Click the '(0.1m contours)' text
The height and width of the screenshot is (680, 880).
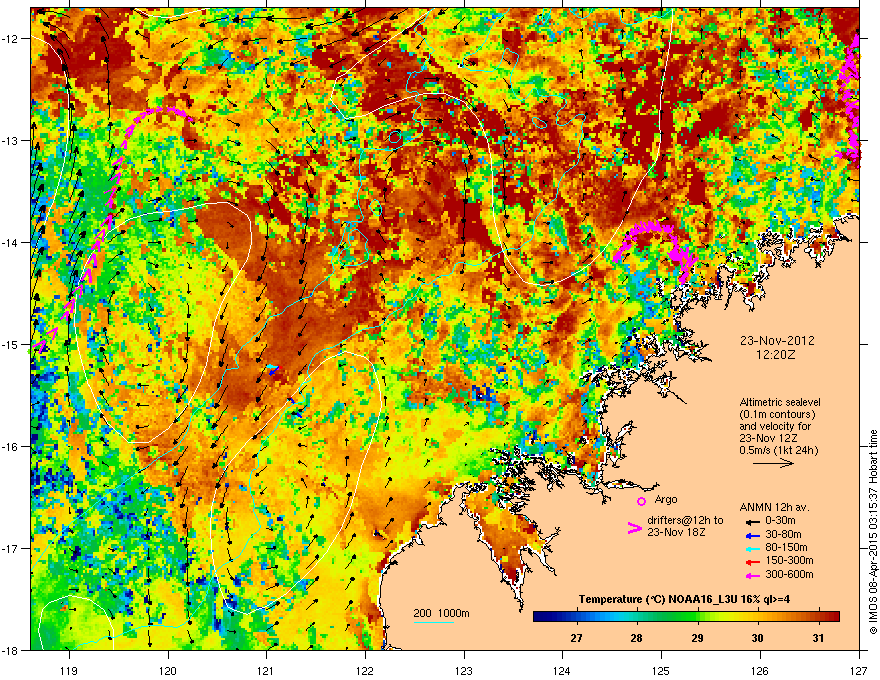(777, 415)
